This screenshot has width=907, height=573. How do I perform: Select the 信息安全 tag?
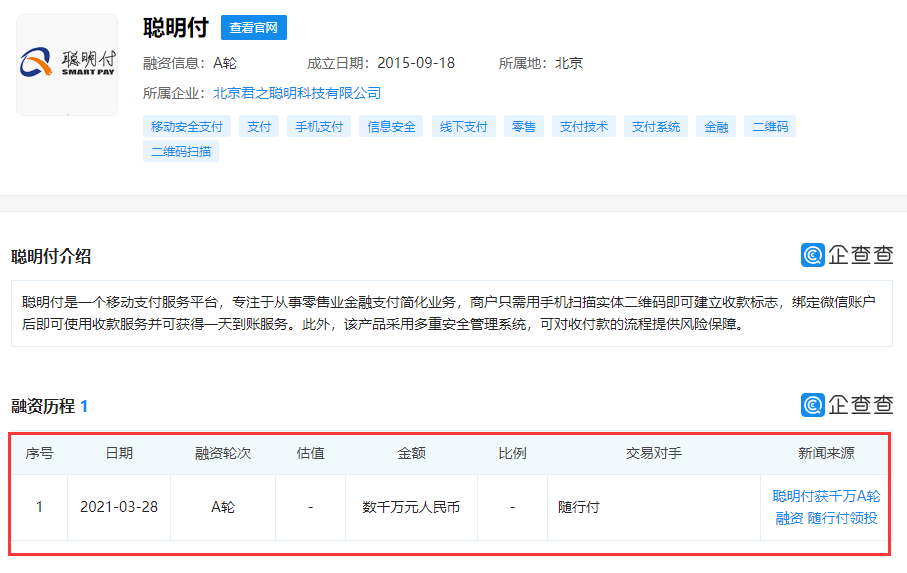click(x=391, y=127)
